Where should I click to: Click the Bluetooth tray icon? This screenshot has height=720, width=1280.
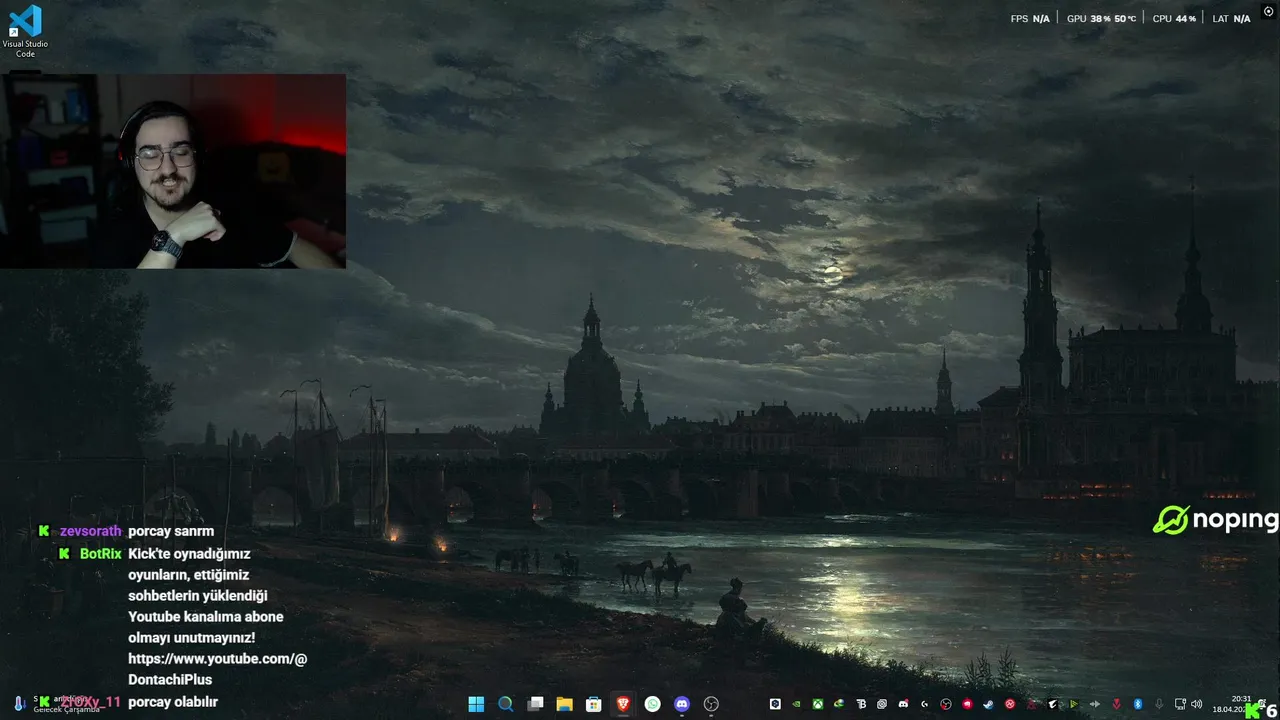click(1138, 704)
